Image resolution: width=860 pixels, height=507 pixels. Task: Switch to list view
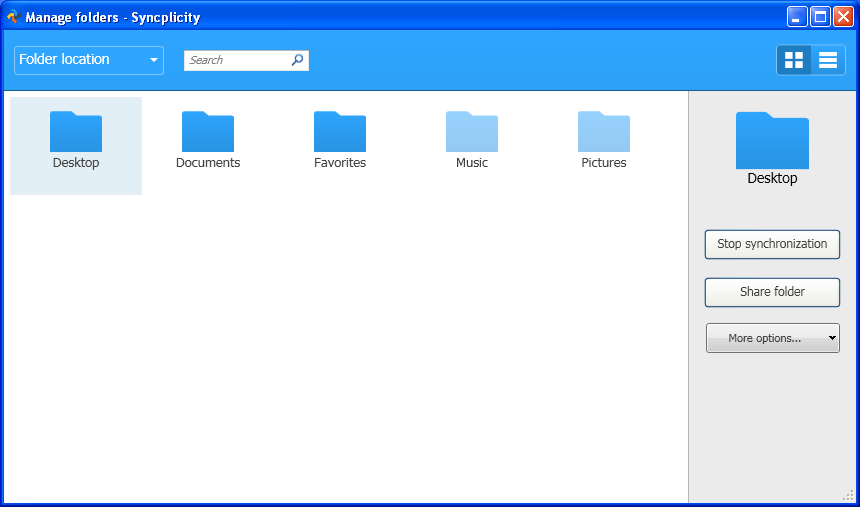828,60
